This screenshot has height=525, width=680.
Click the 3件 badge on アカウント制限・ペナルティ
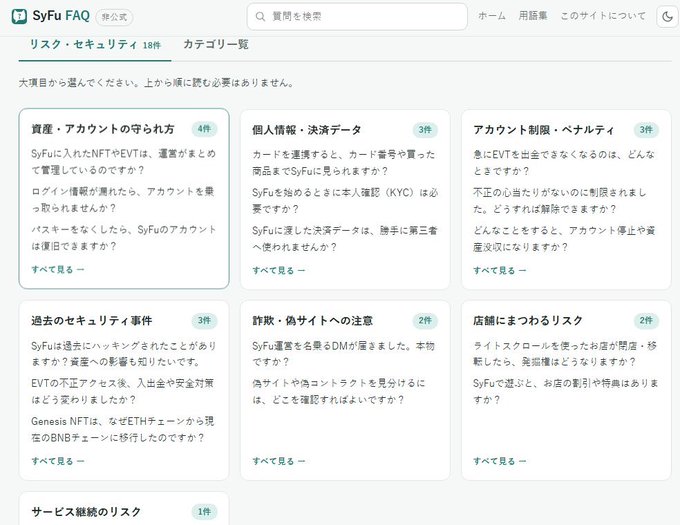tap(646, 130)
